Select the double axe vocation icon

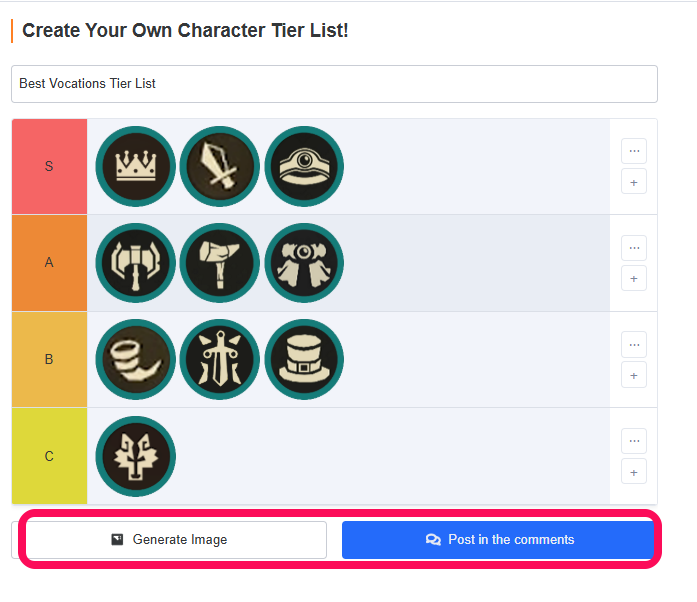pyautogui.click(x=135, y=263)
